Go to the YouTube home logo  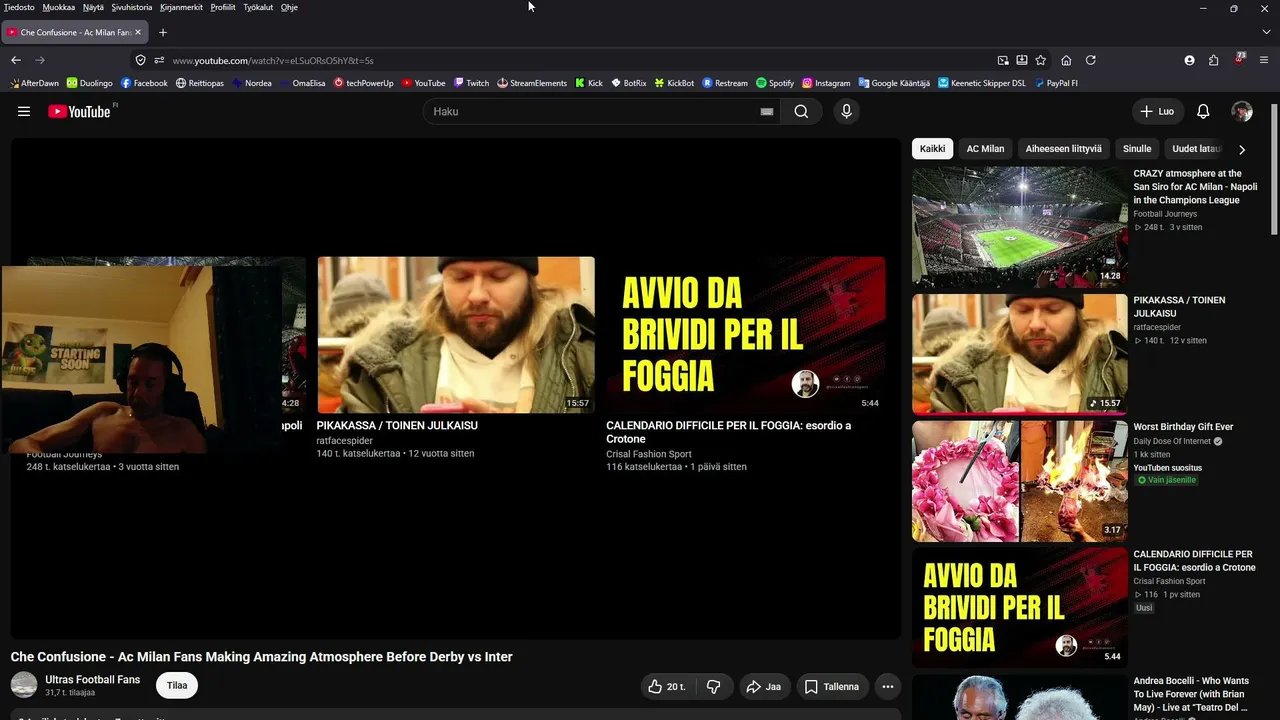point(80,111)
